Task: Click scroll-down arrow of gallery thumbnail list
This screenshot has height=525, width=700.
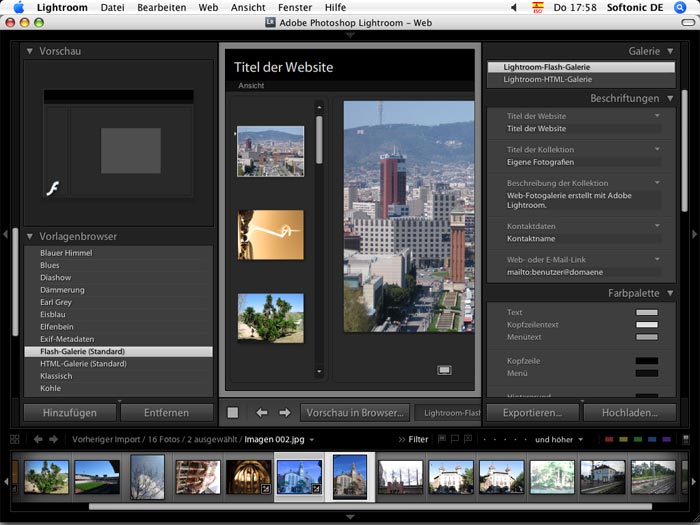Action: (x=319, y=371)
